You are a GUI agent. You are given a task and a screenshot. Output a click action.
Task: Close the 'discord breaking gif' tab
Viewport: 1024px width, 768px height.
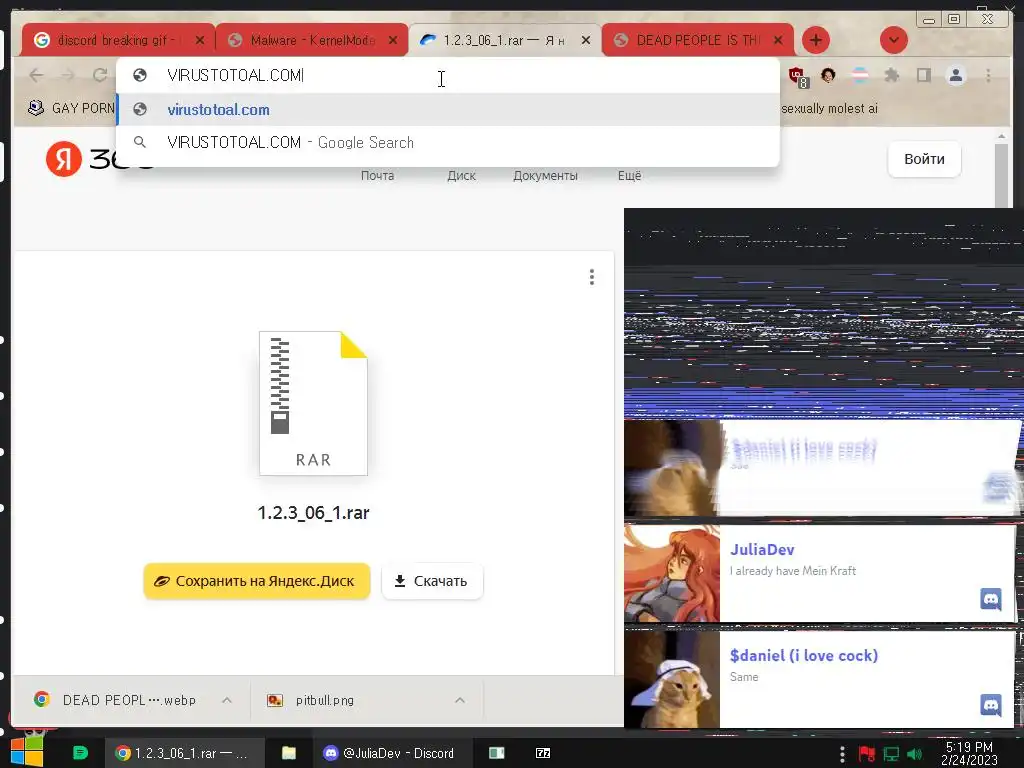pyautogui.click(x=200, y=40)
